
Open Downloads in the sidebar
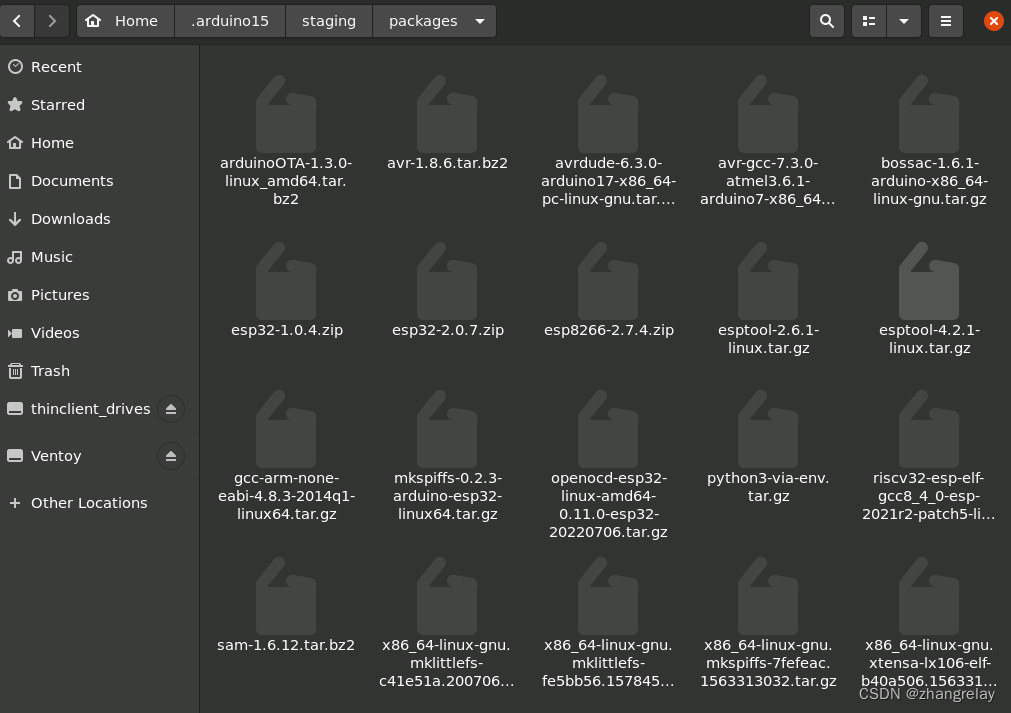tap(99, 219)
